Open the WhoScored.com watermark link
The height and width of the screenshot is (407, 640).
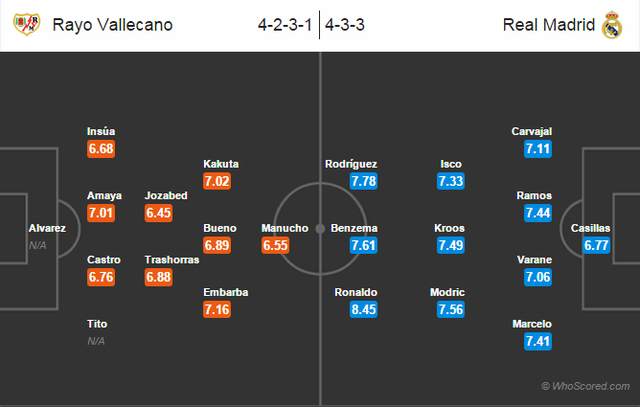(585, 386)
